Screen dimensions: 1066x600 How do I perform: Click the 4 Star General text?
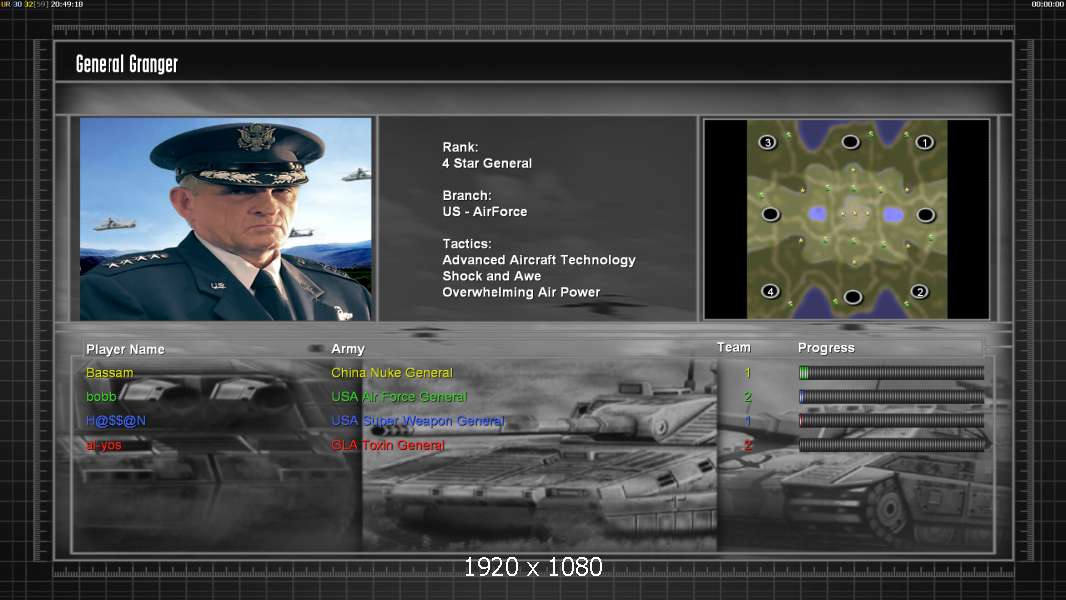pyautogui.click(x=487, y=163)
